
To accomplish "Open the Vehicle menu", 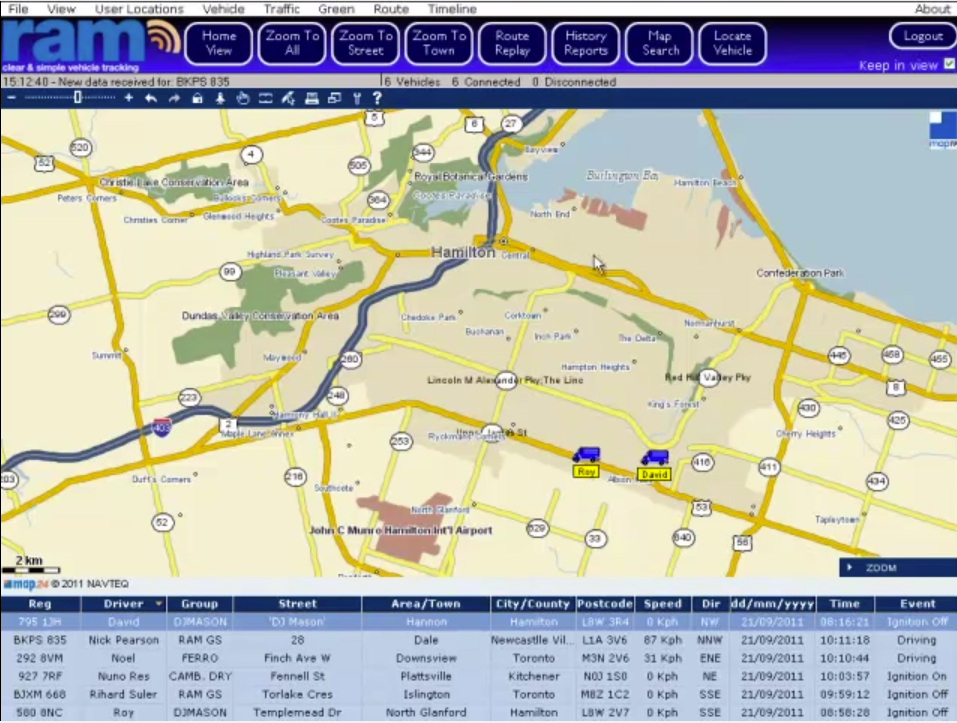I will [222, 9].
